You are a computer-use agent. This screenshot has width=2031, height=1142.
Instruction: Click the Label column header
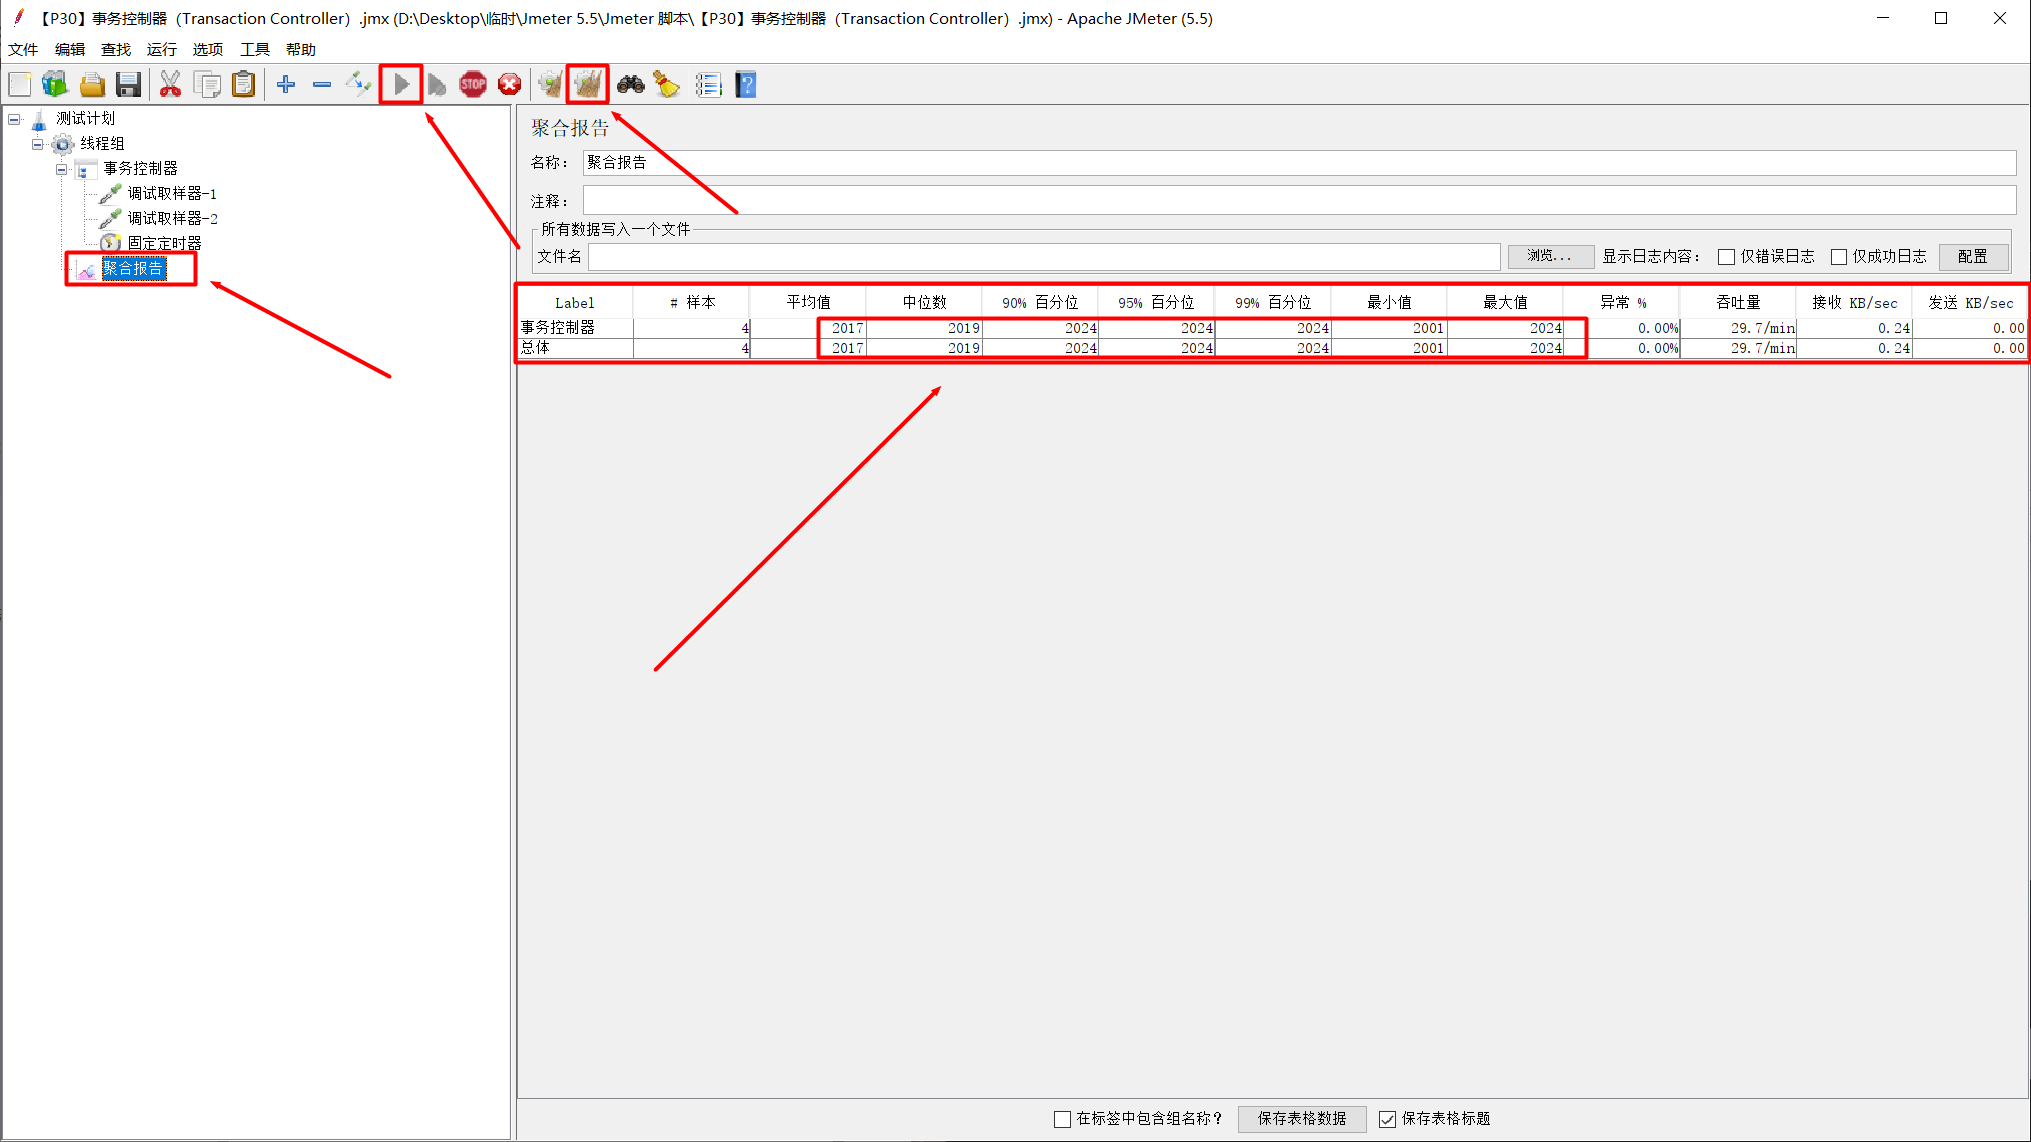pos(575,303)
